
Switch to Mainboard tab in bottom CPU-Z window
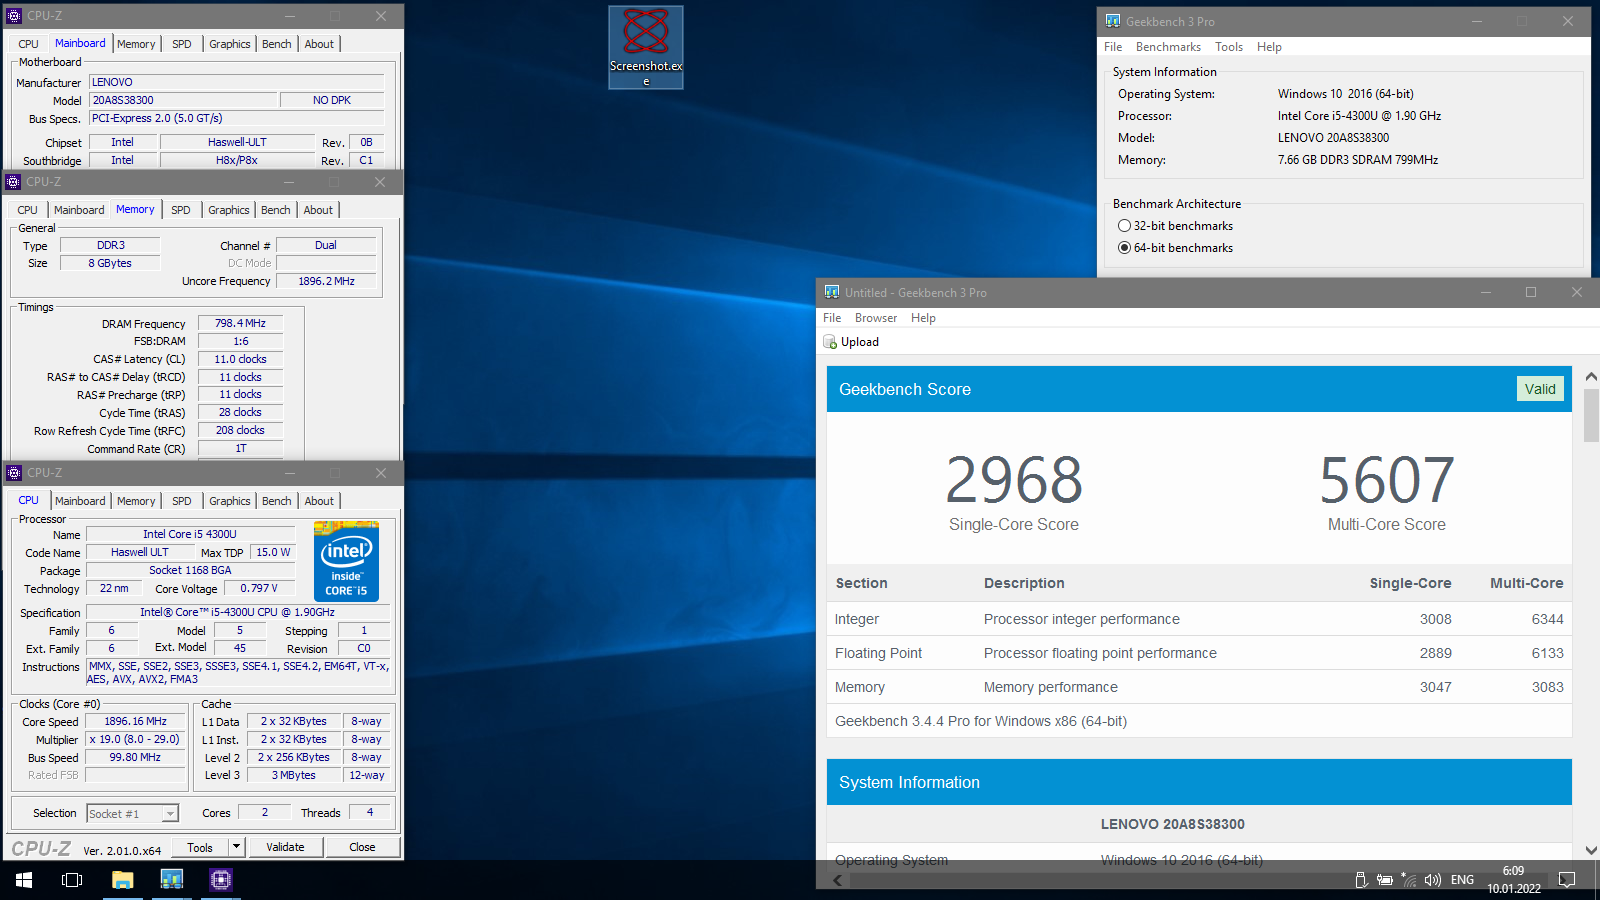(x=80, y=501)
